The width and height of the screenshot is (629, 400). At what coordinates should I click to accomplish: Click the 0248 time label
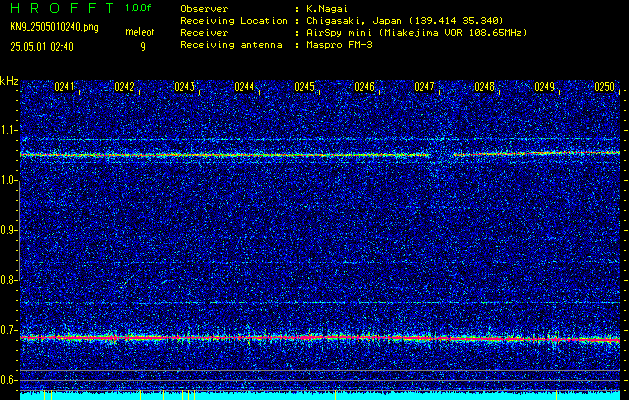(x=484, y=87)
